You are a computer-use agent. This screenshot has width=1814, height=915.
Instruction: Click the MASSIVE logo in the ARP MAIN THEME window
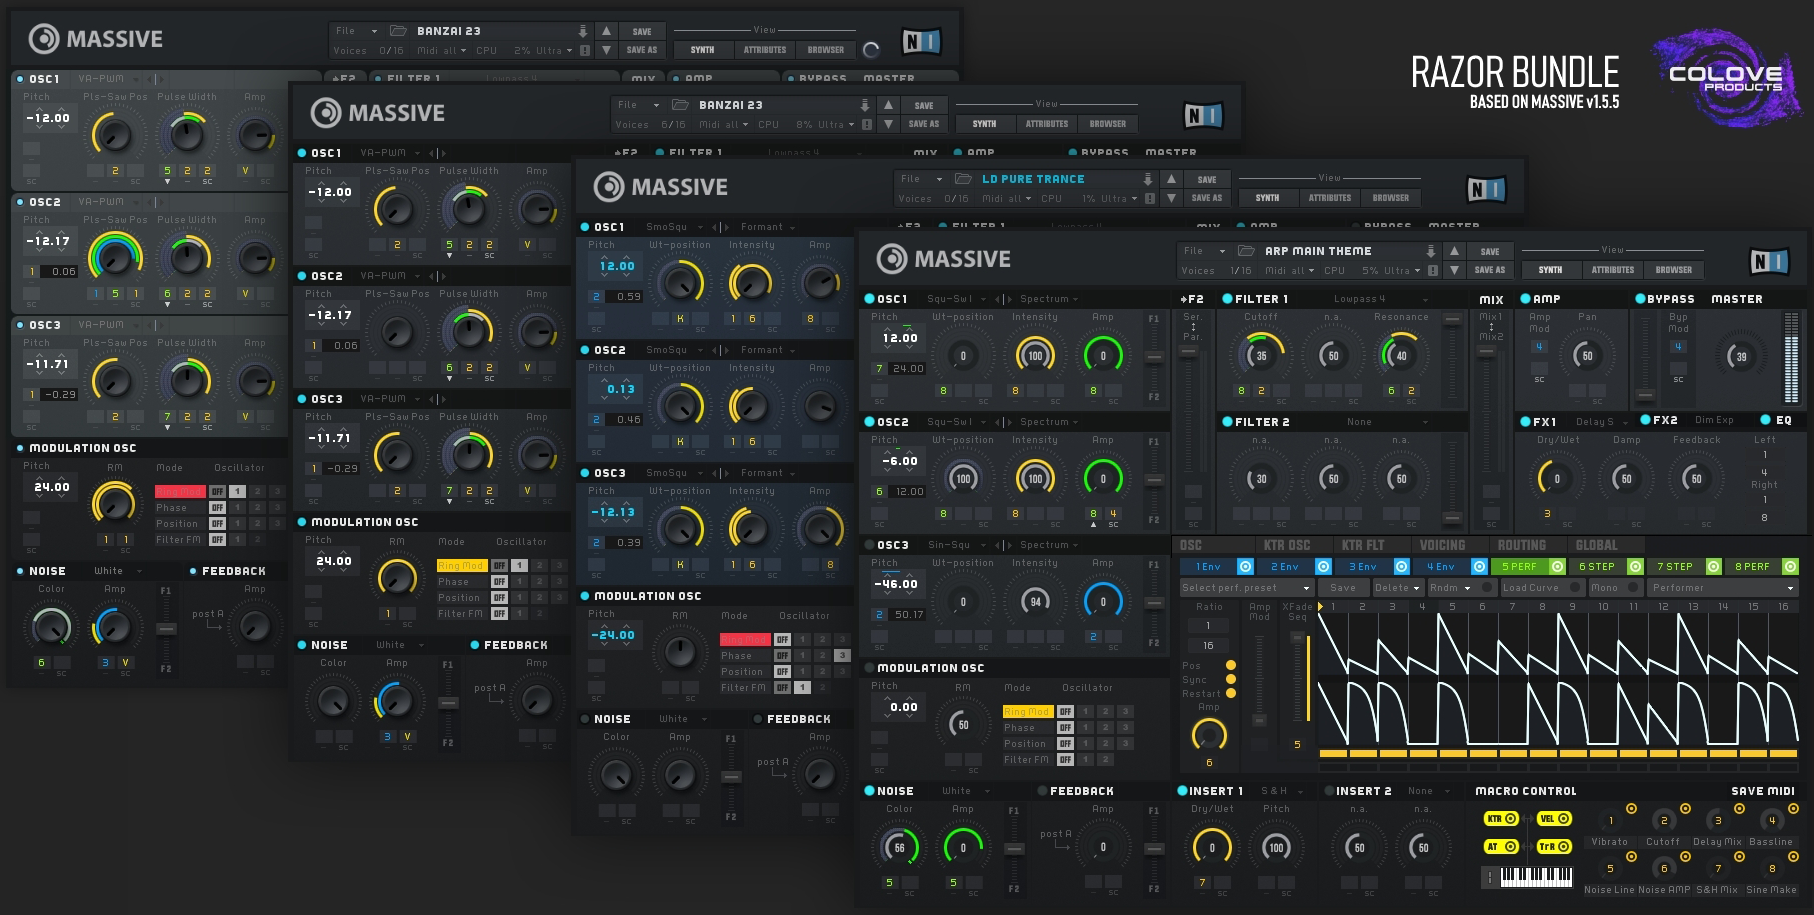tap(944, 259)
